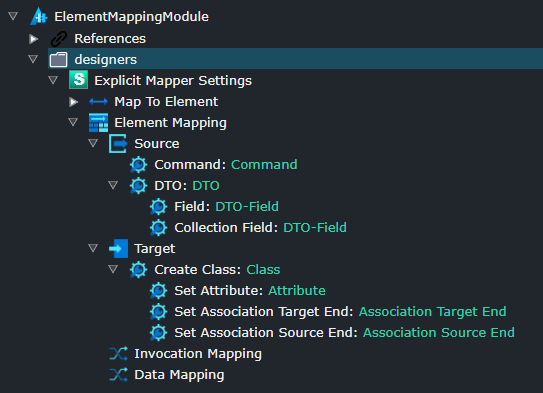Expand the Map To Element node

73,102
